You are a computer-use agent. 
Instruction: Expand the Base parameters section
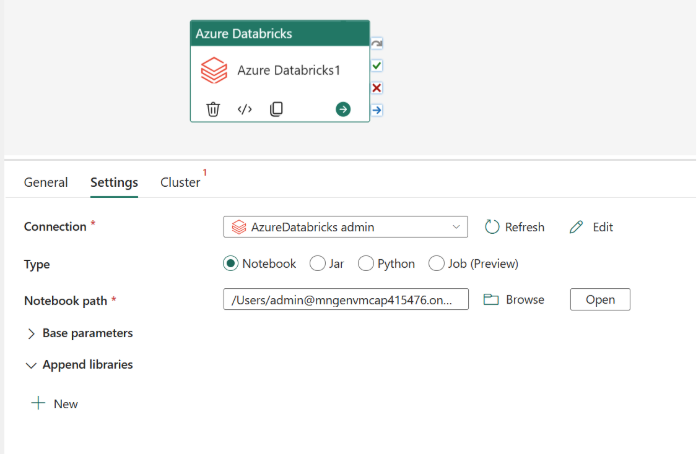coord(31,333)
